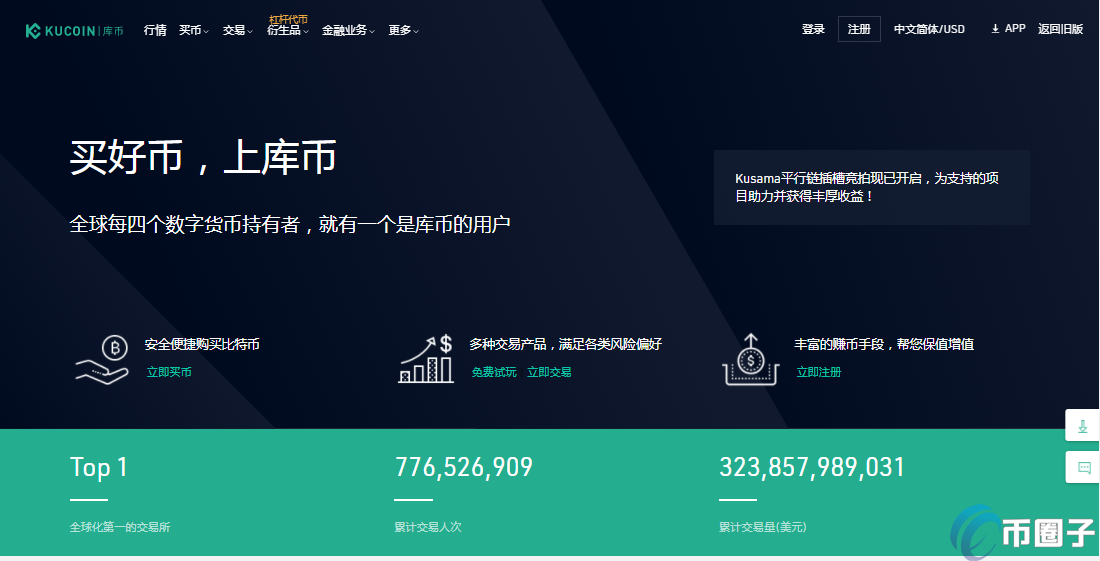The height and width of the screenshot is (561, 1100).
Task: Click the 免费试玩 link
Action: 494,372
